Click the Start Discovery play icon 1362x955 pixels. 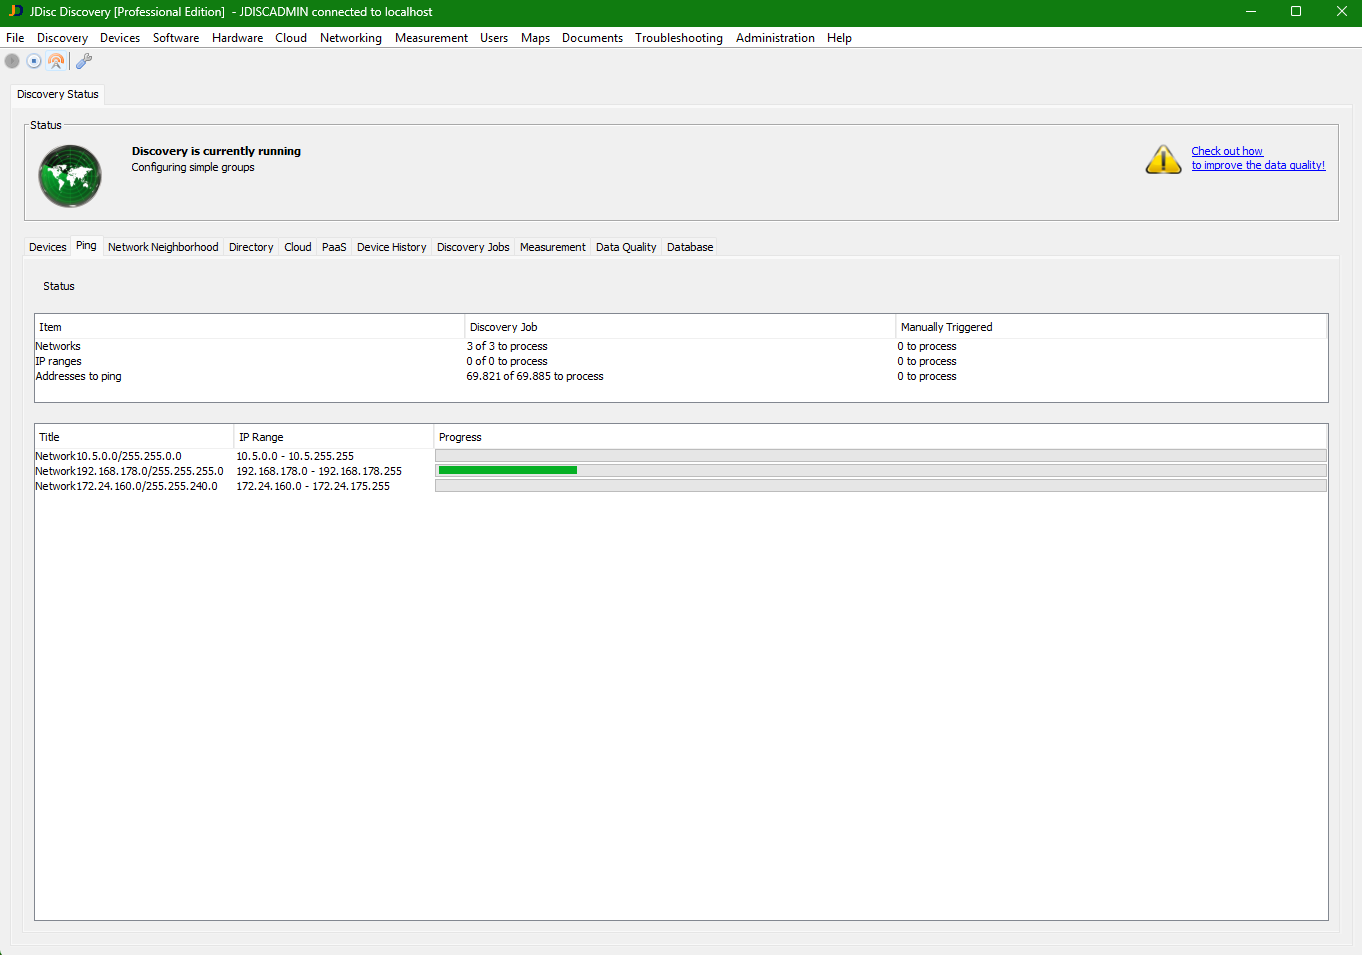11,61
